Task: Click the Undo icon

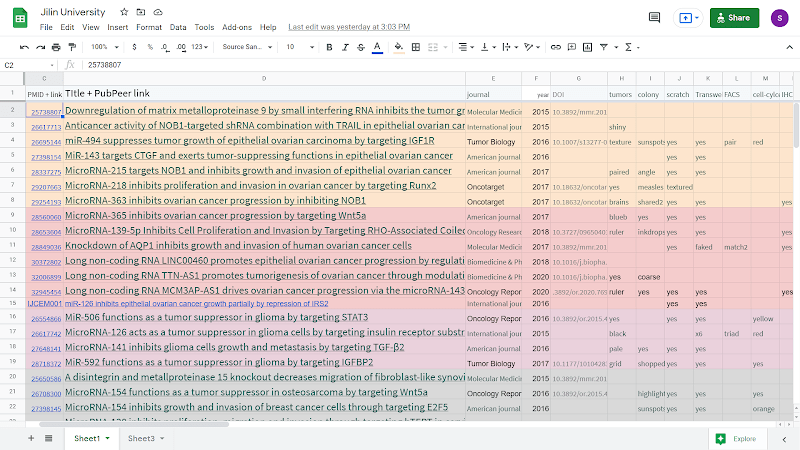Action: pyautogui.click(x=24, y=46)
